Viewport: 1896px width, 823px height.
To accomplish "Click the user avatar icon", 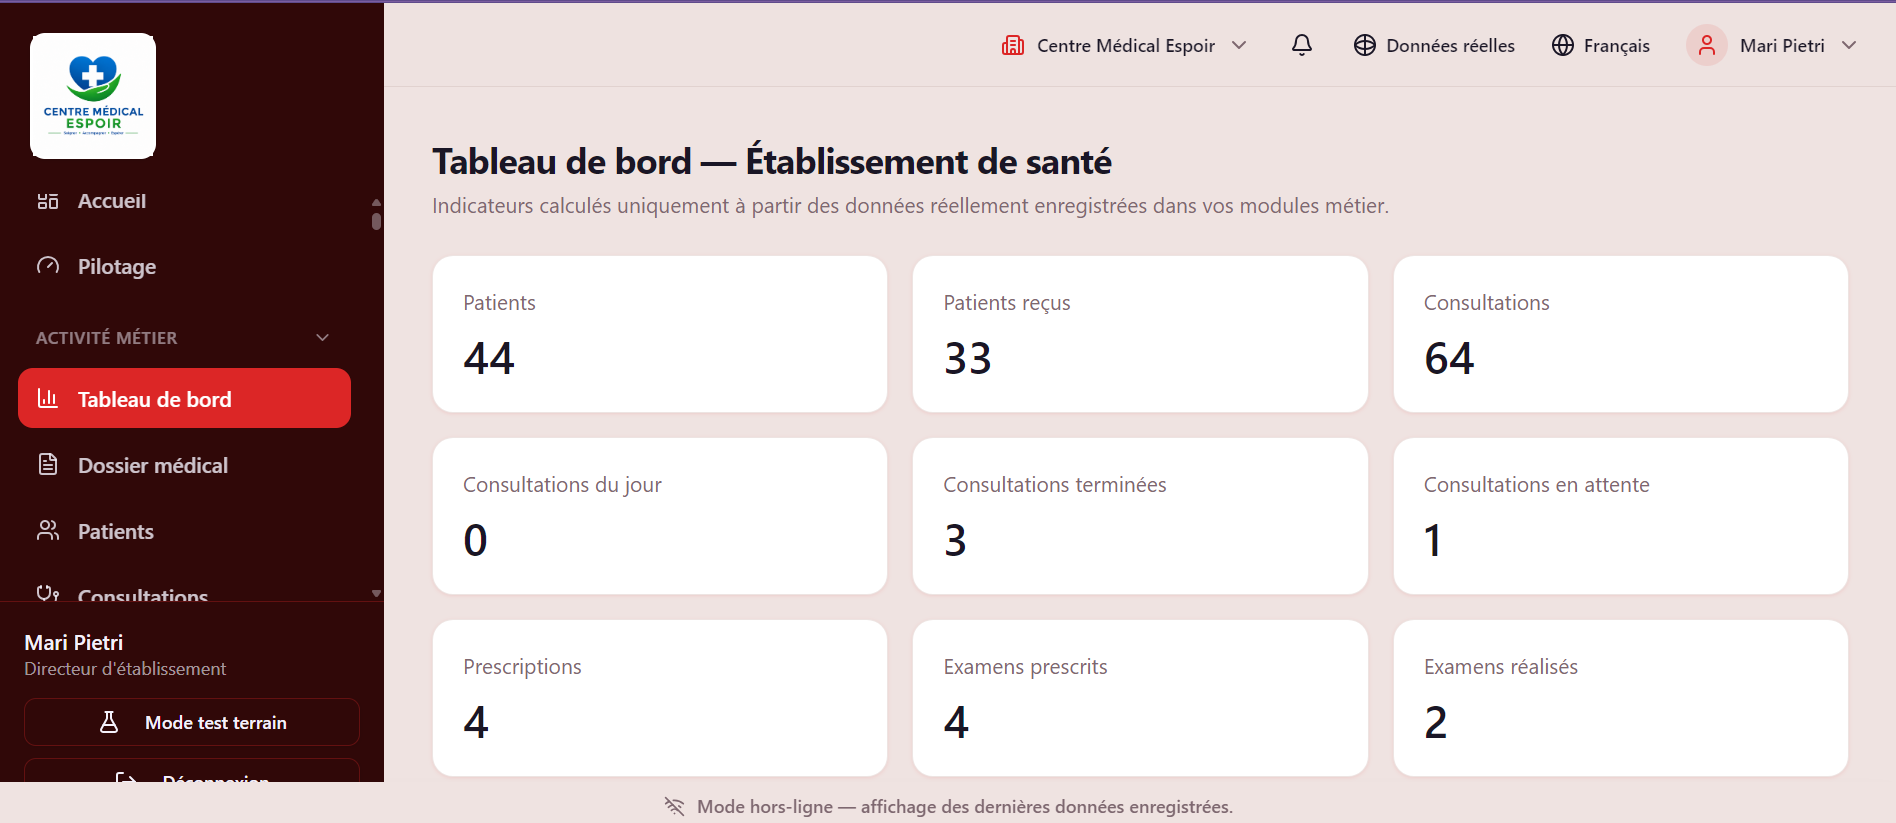I will pos(1707,45).
